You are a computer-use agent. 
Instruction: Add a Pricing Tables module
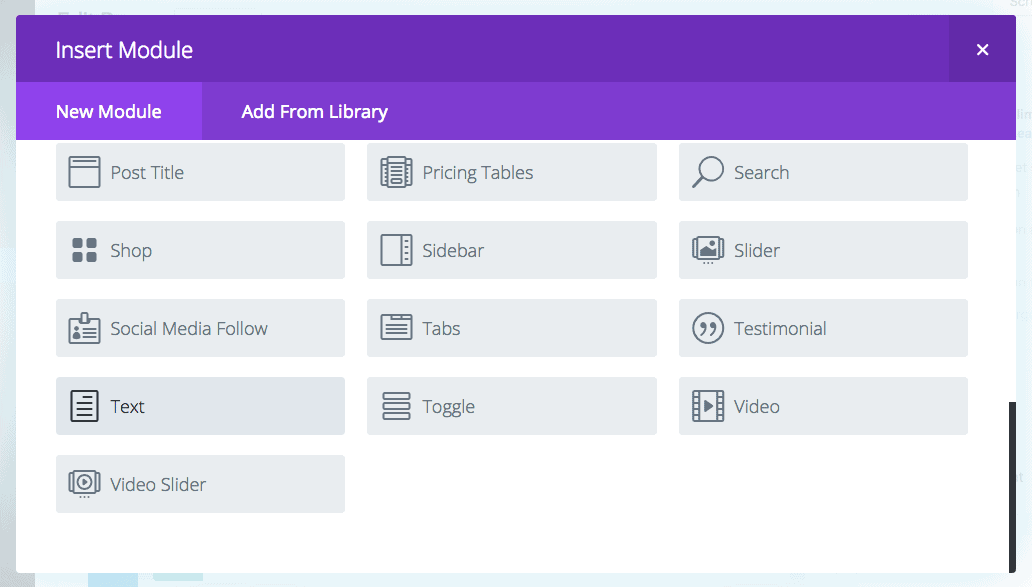click(x=512, y=172)
